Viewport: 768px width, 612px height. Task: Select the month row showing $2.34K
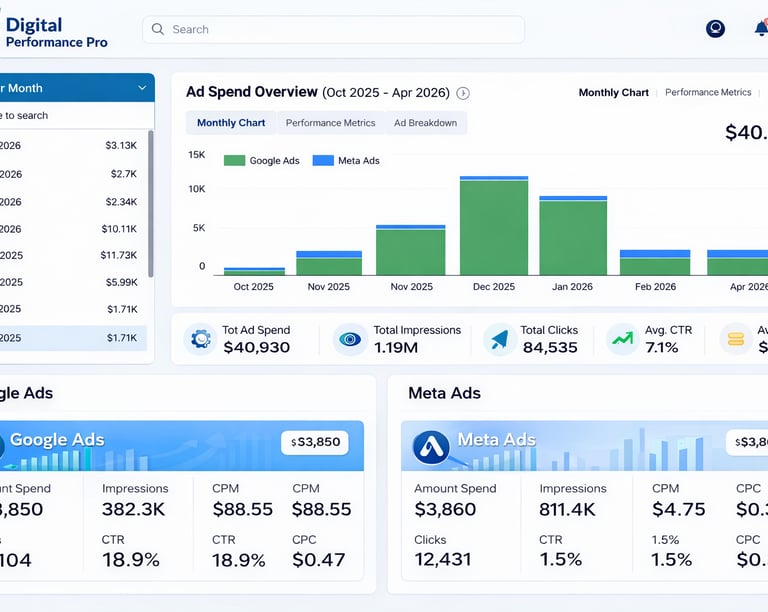click(73, 202)
